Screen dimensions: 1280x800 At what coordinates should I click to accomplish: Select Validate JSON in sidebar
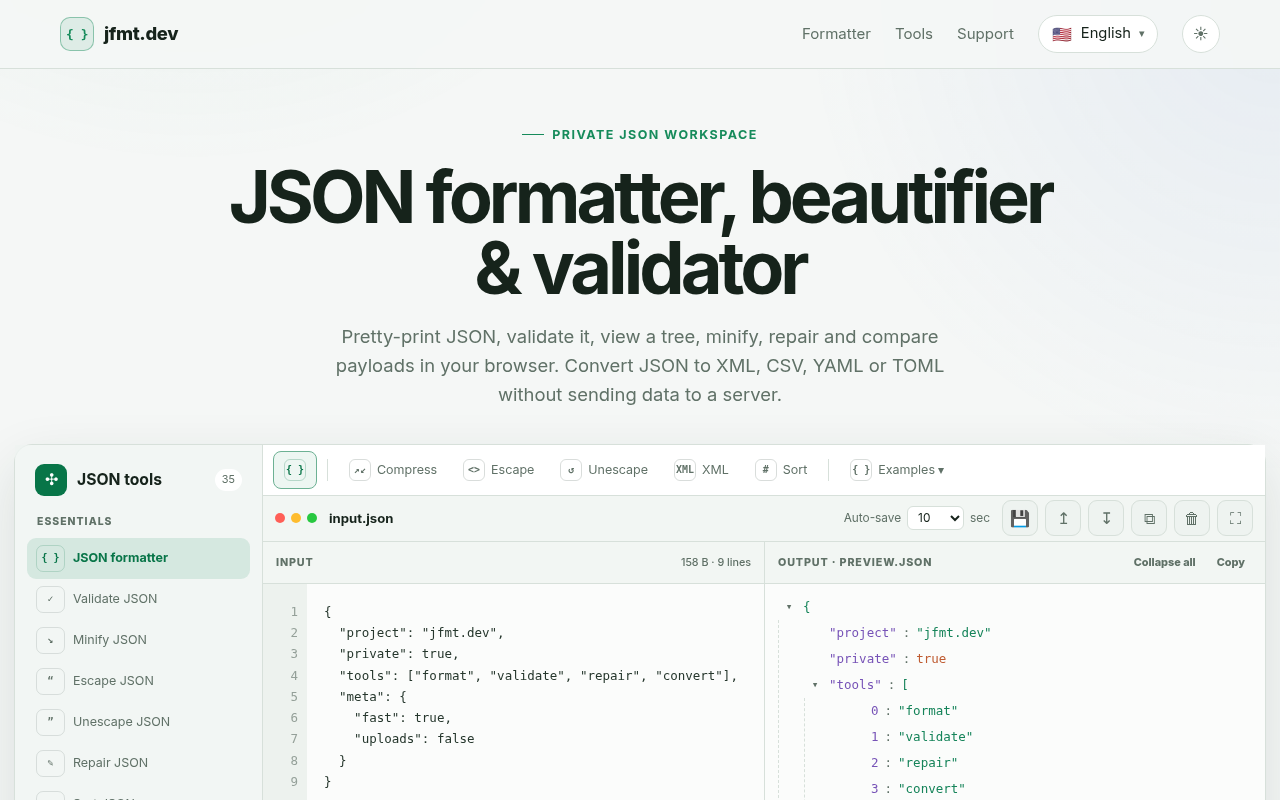[x=138, y=599]
